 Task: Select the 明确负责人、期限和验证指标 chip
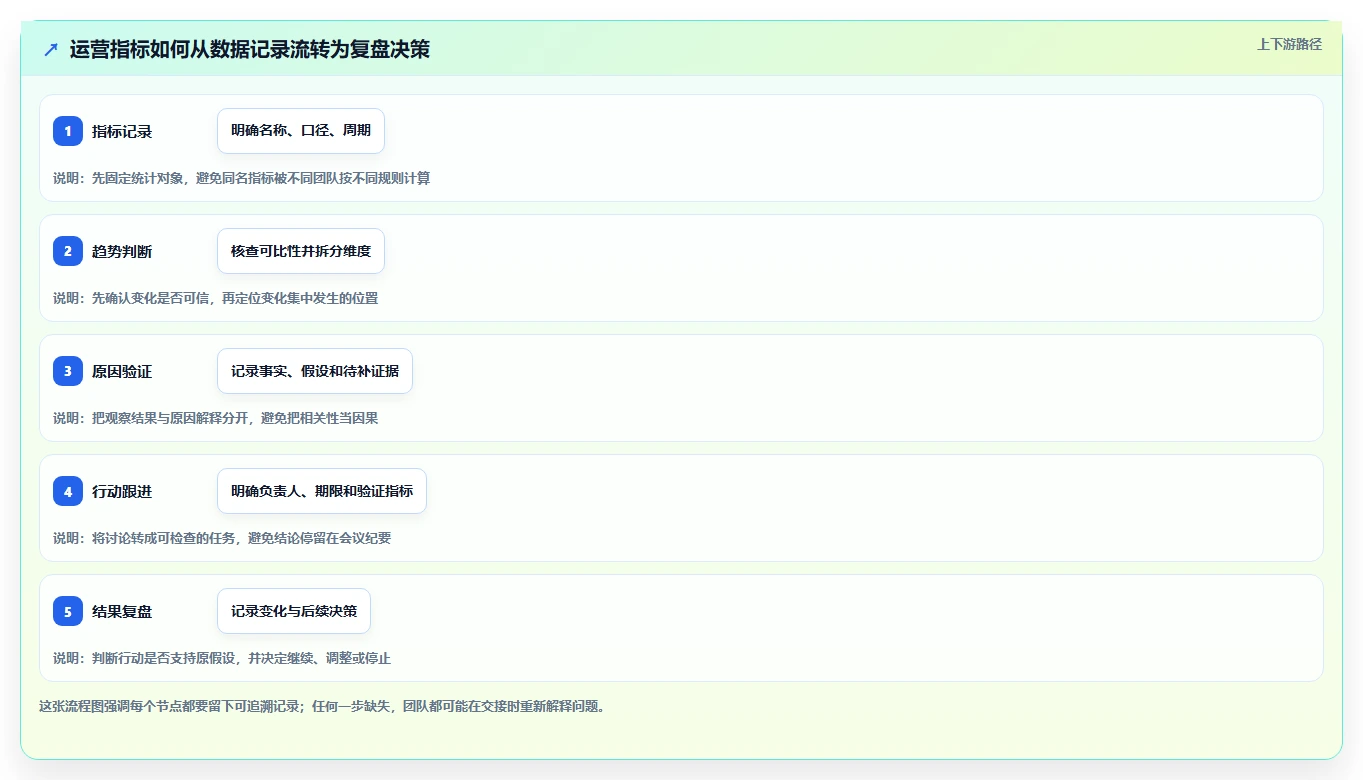point(322,491)
